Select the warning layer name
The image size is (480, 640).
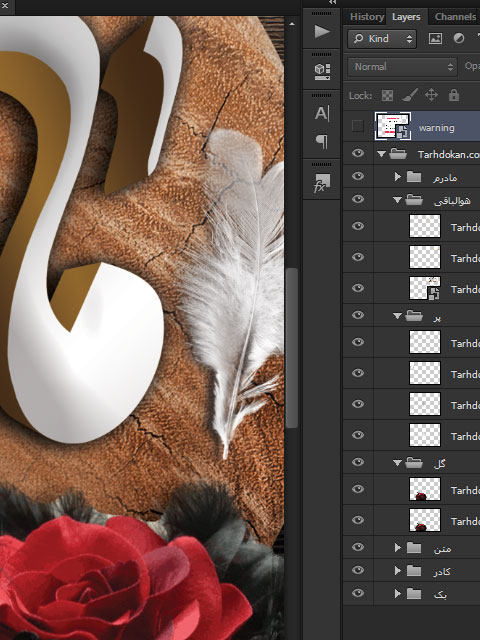[436, 128]
